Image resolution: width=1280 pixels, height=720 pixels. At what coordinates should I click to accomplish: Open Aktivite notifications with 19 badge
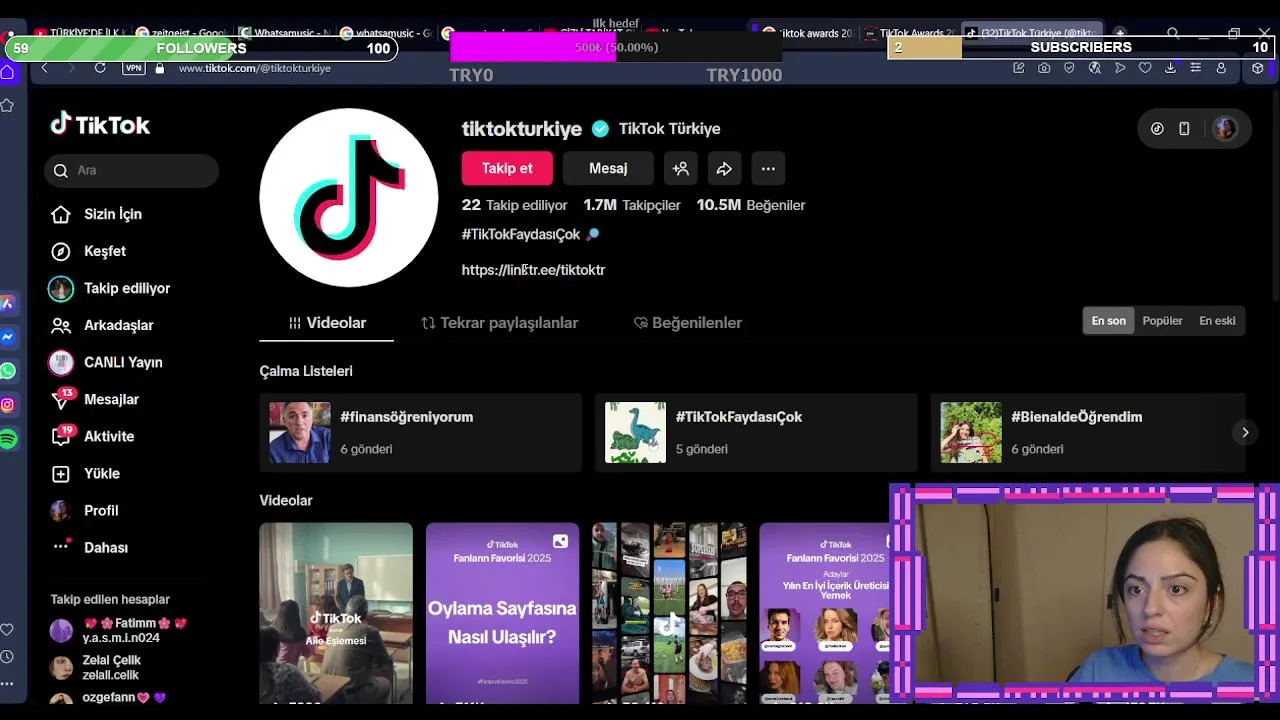[x=92, y=436]
